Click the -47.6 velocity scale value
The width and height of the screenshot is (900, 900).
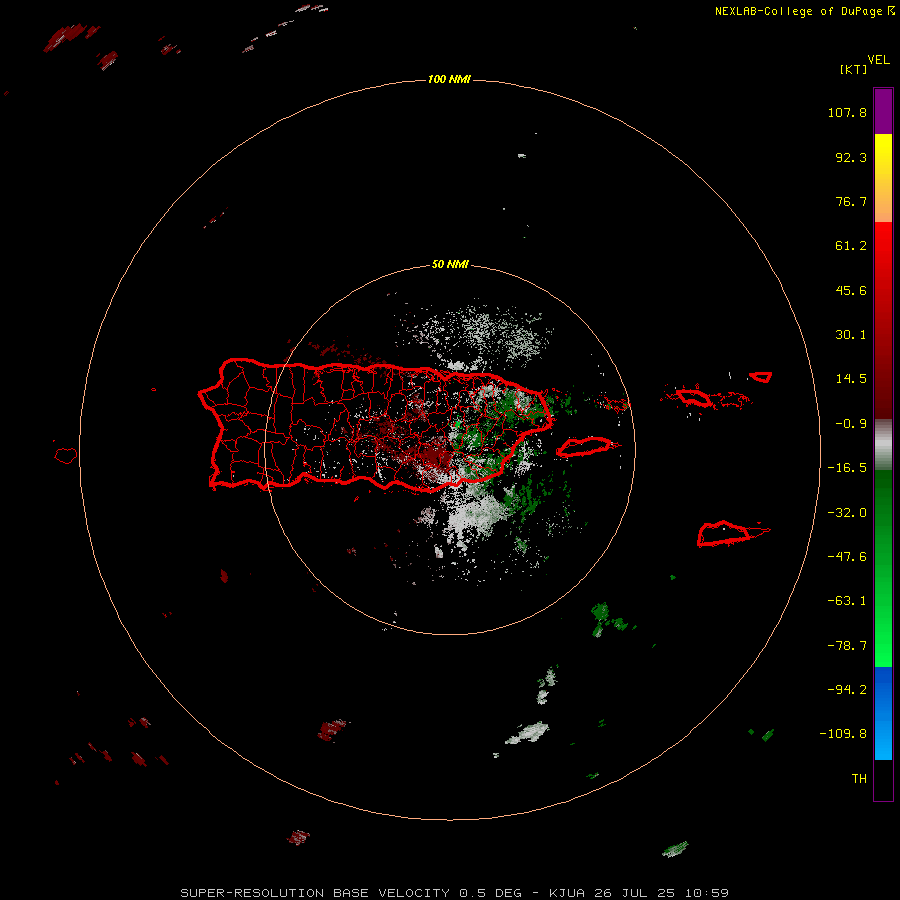pyautogui.click(x=847, y=557)
